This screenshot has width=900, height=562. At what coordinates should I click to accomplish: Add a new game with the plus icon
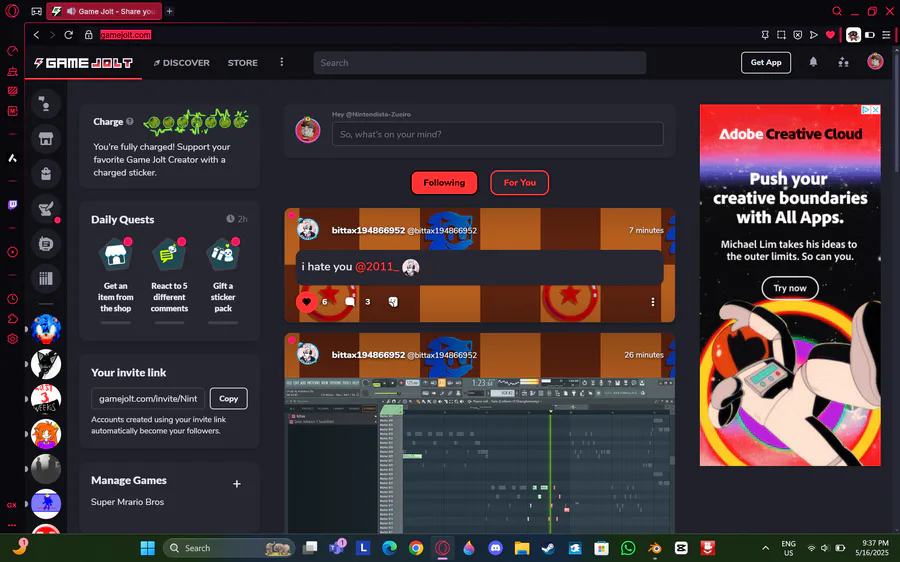[x=236, y=484]
